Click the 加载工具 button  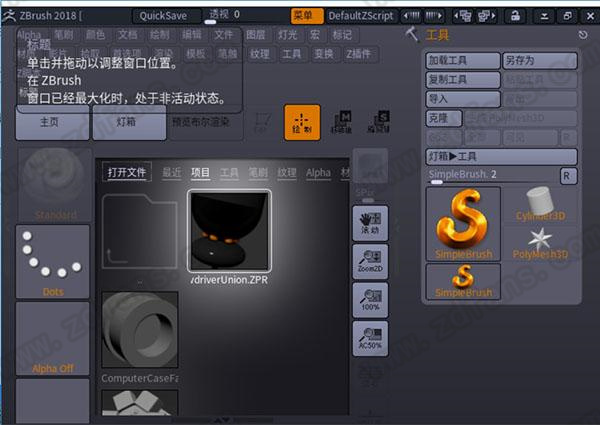(x=463, y=60)
